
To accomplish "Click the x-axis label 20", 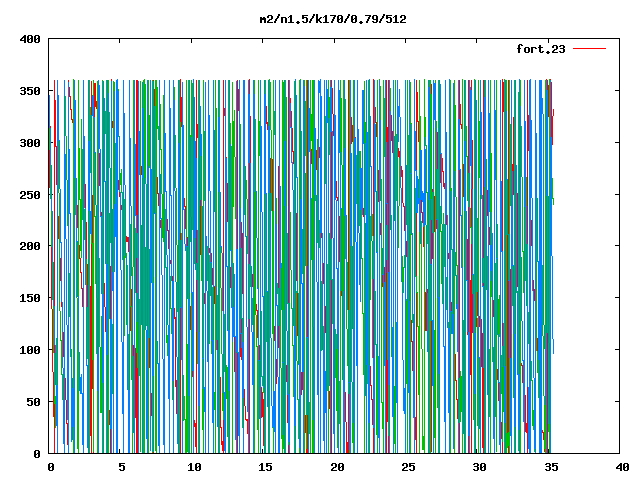I will [337, 467].
